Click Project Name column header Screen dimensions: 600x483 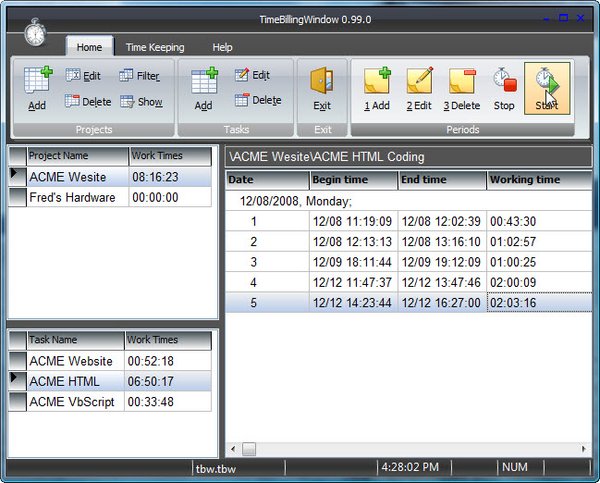click(x=78, y=156)
